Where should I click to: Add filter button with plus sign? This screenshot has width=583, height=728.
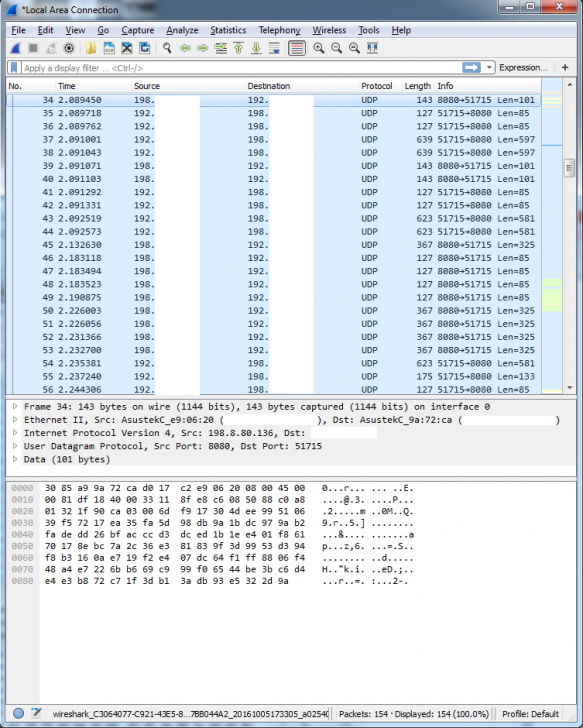click(565, 68)
